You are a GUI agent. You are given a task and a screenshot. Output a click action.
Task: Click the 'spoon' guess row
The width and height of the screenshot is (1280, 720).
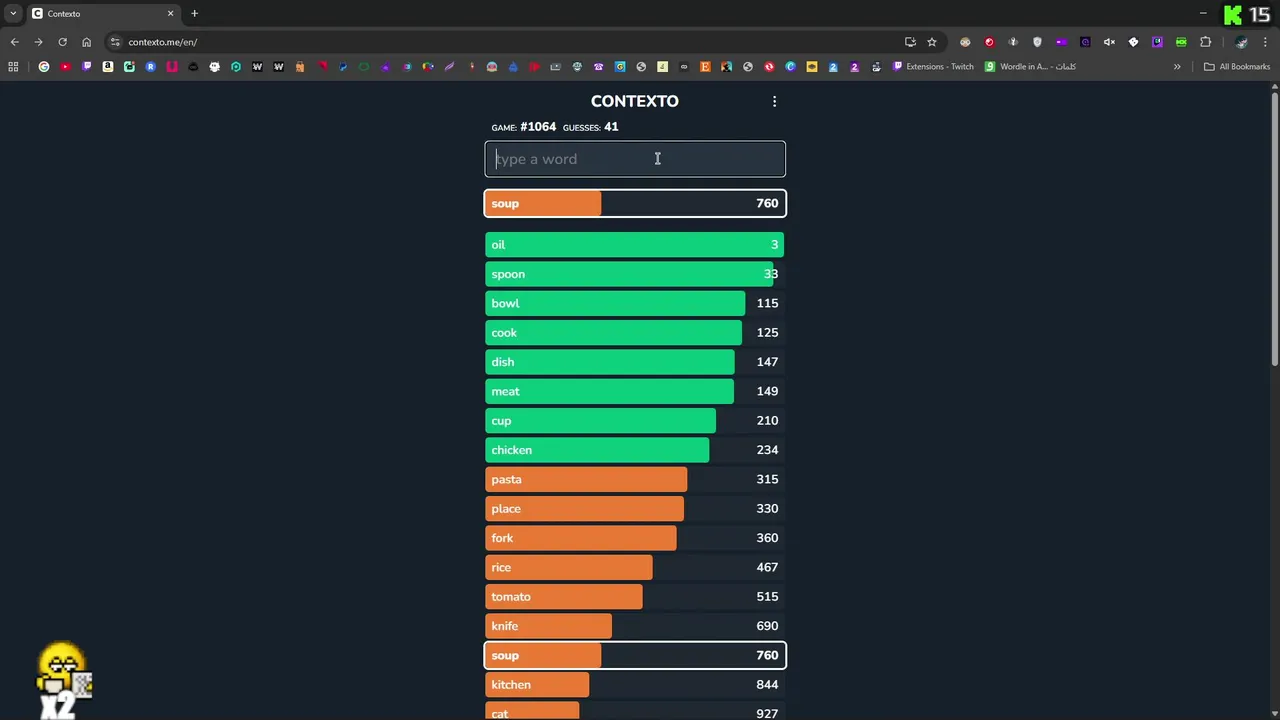coord(635,274)
